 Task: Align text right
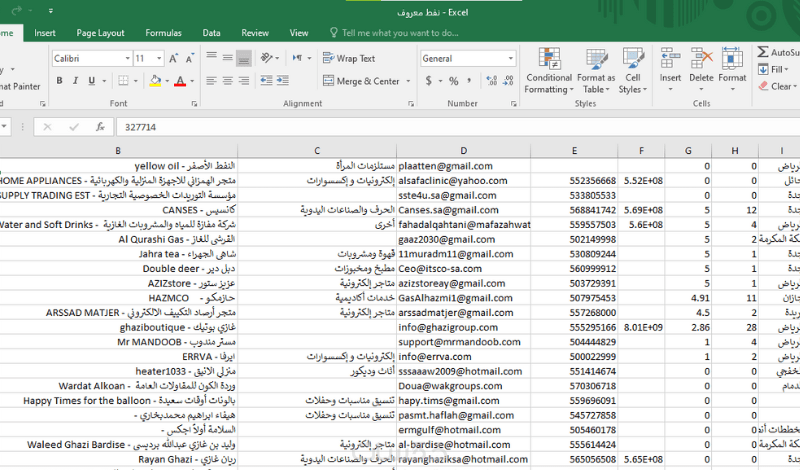click(x=244, y=81)
